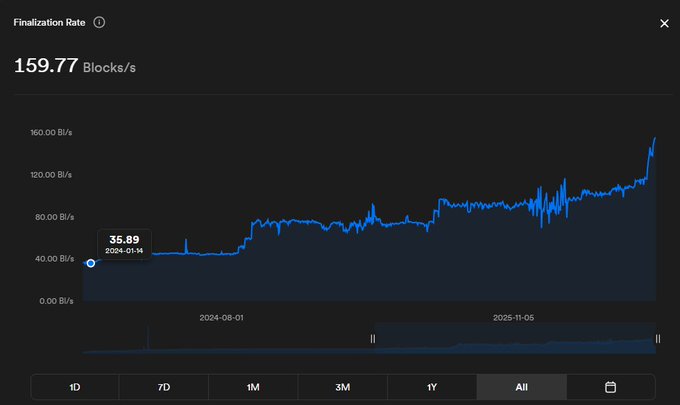Choose the All time range

tap(522, 387)
